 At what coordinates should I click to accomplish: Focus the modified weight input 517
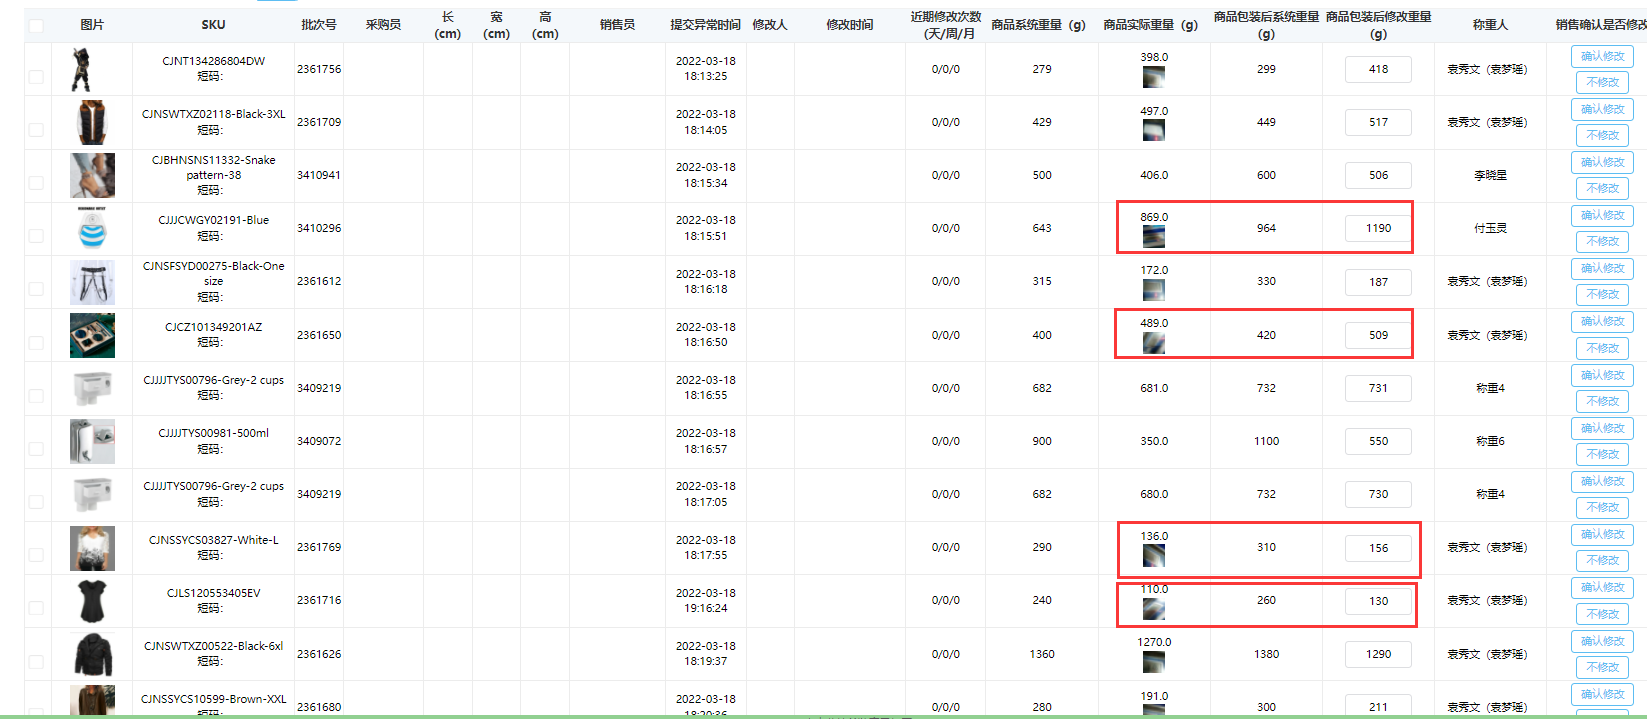pos(1378,122)
